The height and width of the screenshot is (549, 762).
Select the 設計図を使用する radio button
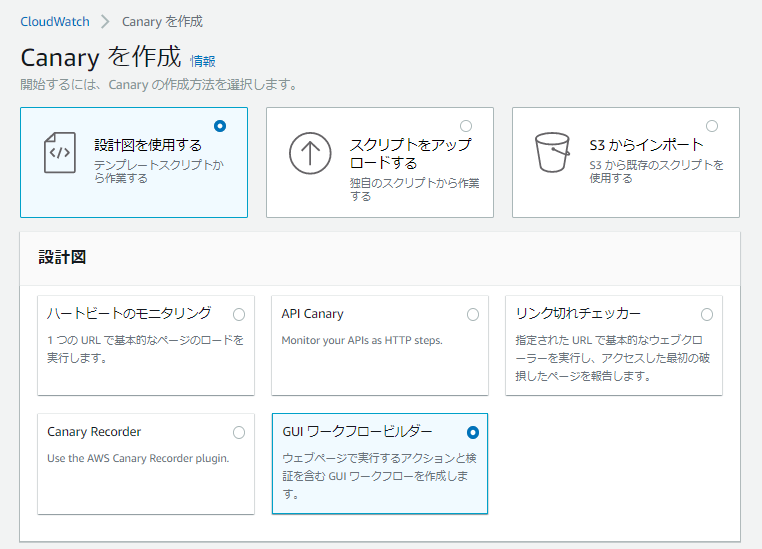click(220, 126)
